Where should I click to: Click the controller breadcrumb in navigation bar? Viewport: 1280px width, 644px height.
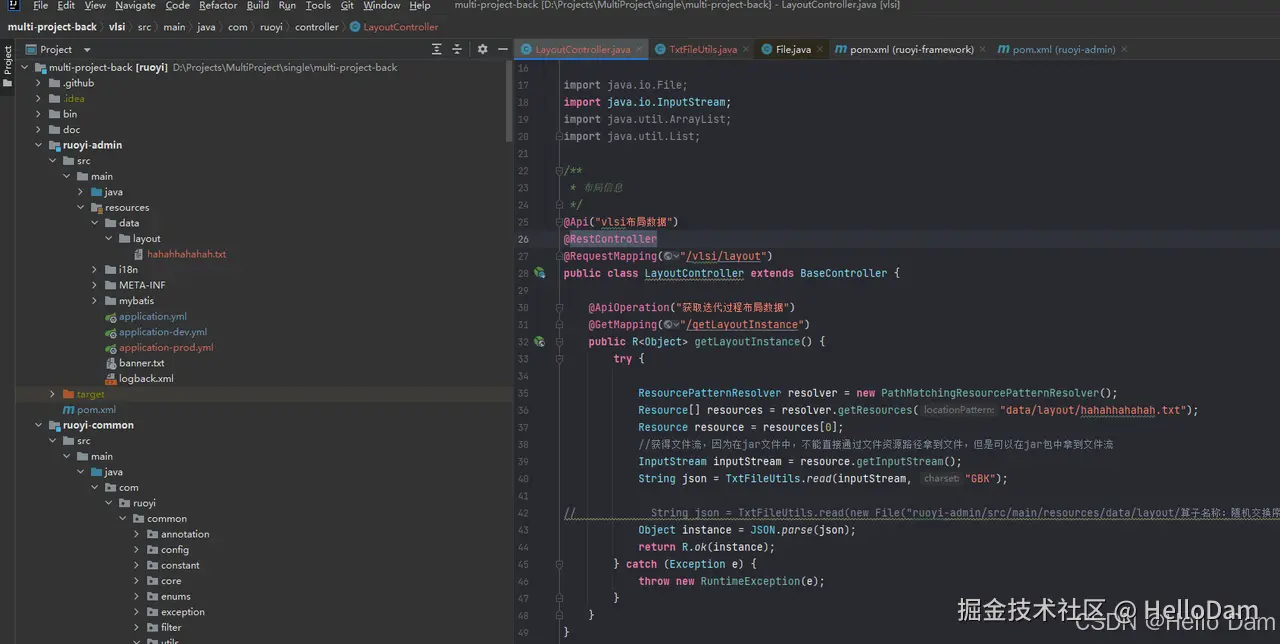tap(316, 27)
